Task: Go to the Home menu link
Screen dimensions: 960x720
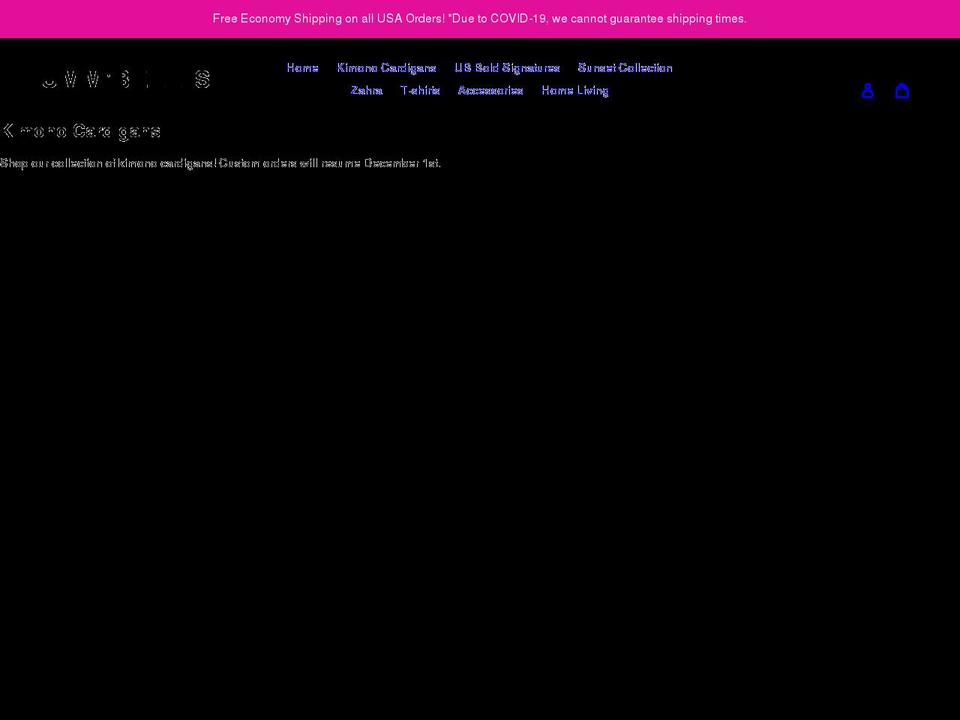Action: pos(302,68)
